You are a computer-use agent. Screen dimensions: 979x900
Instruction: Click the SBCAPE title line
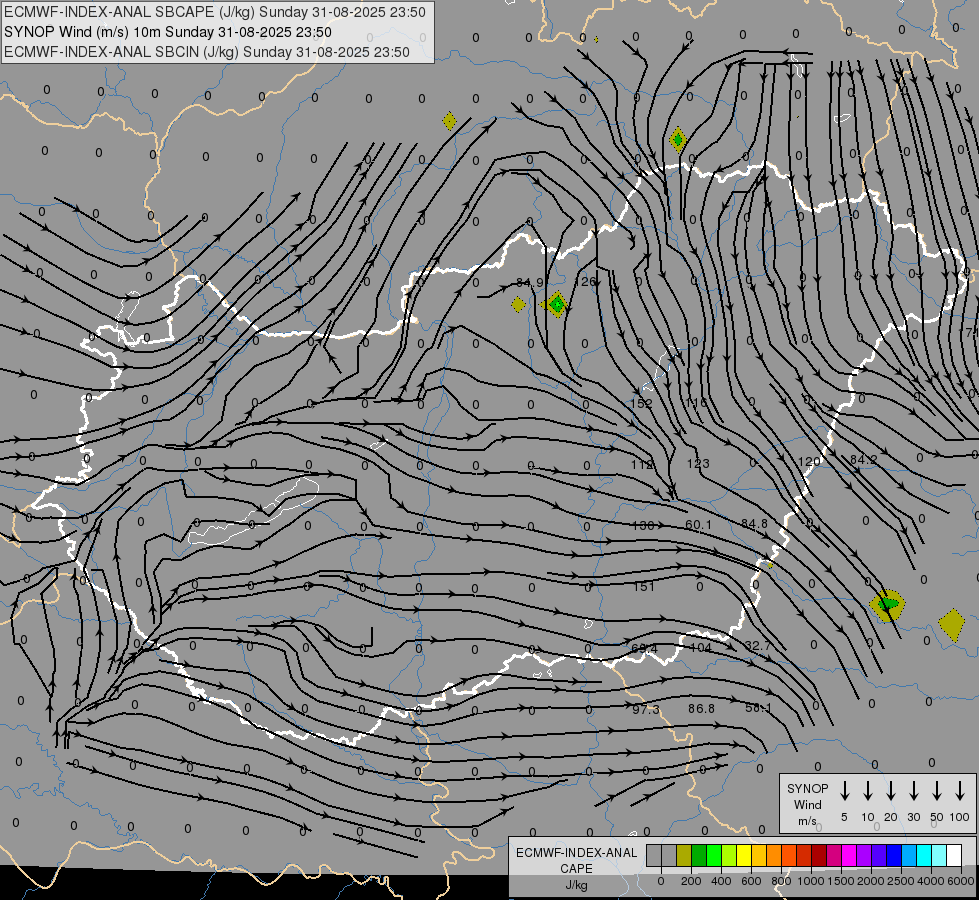tap(215, 12)
